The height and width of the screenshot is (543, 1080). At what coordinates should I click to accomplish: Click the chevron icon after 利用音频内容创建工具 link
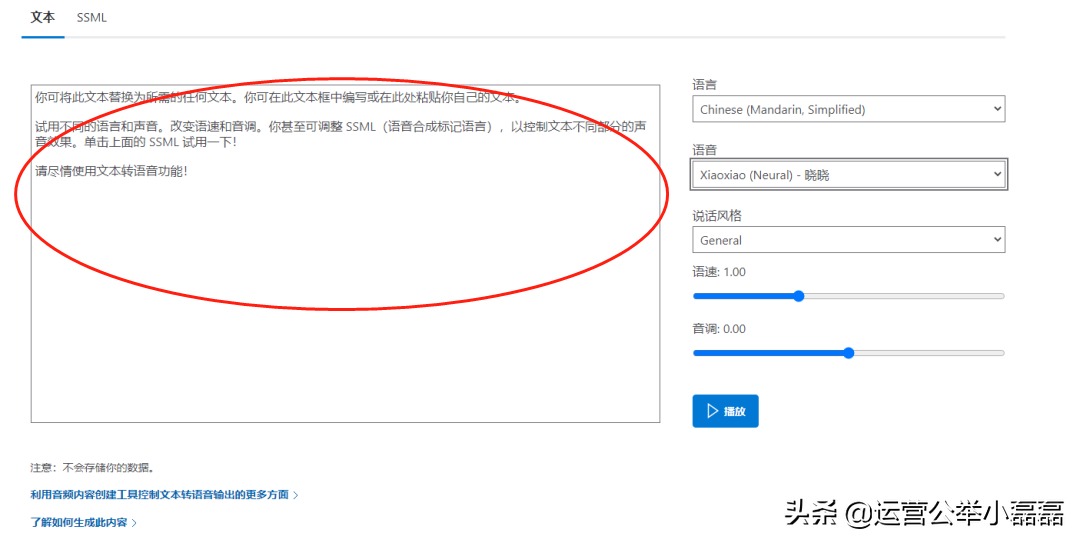296,495
